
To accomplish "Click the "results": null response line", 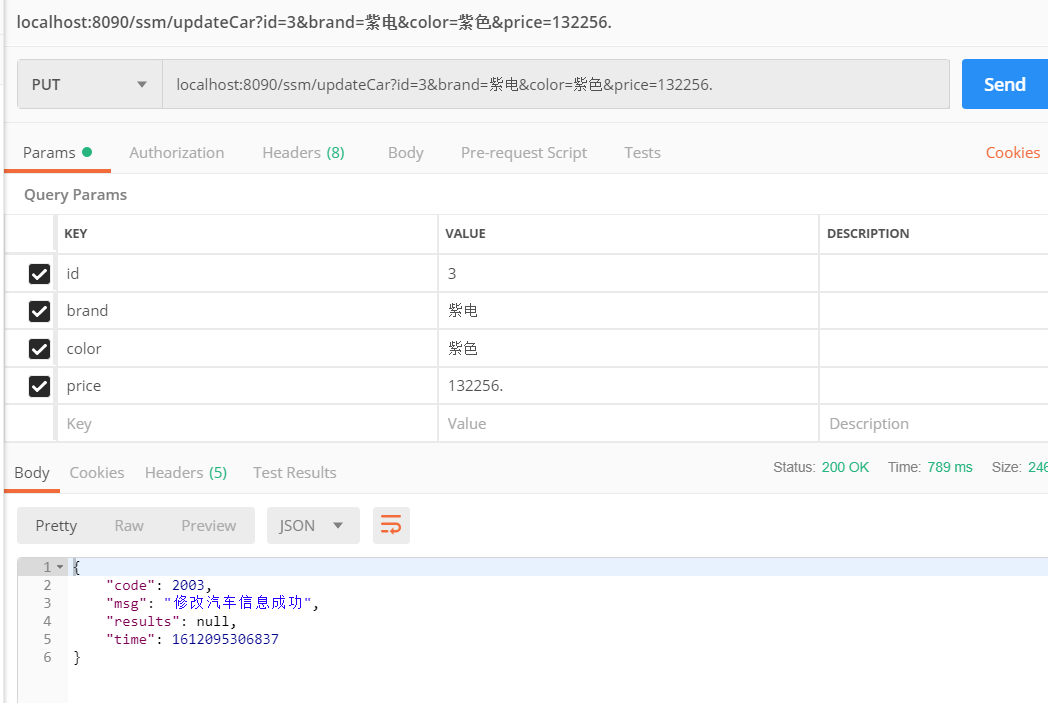I will tap(171, 621).
